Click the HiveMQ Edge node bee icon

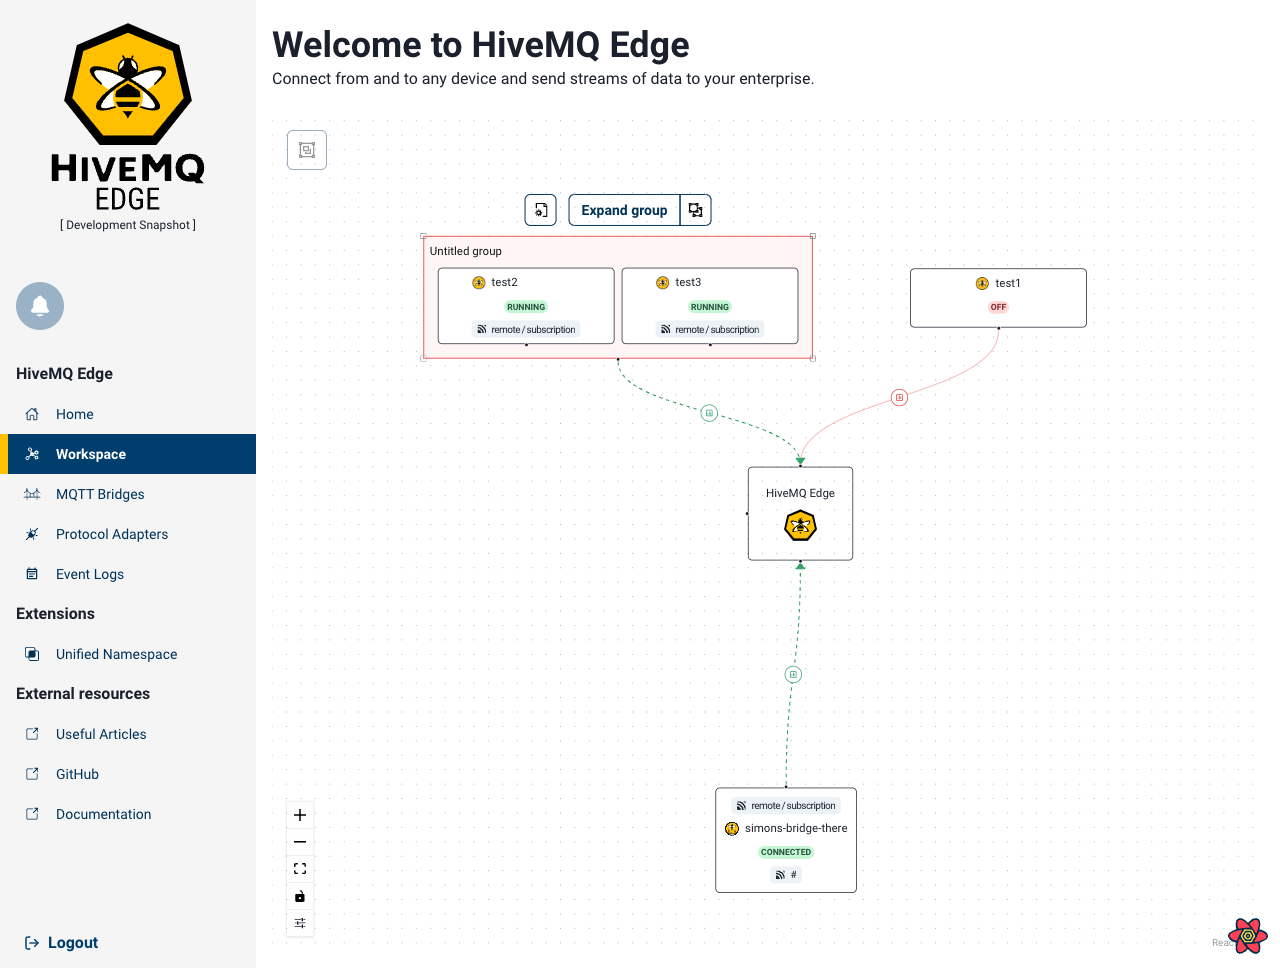pyautogui.click(x=800, y=525)
